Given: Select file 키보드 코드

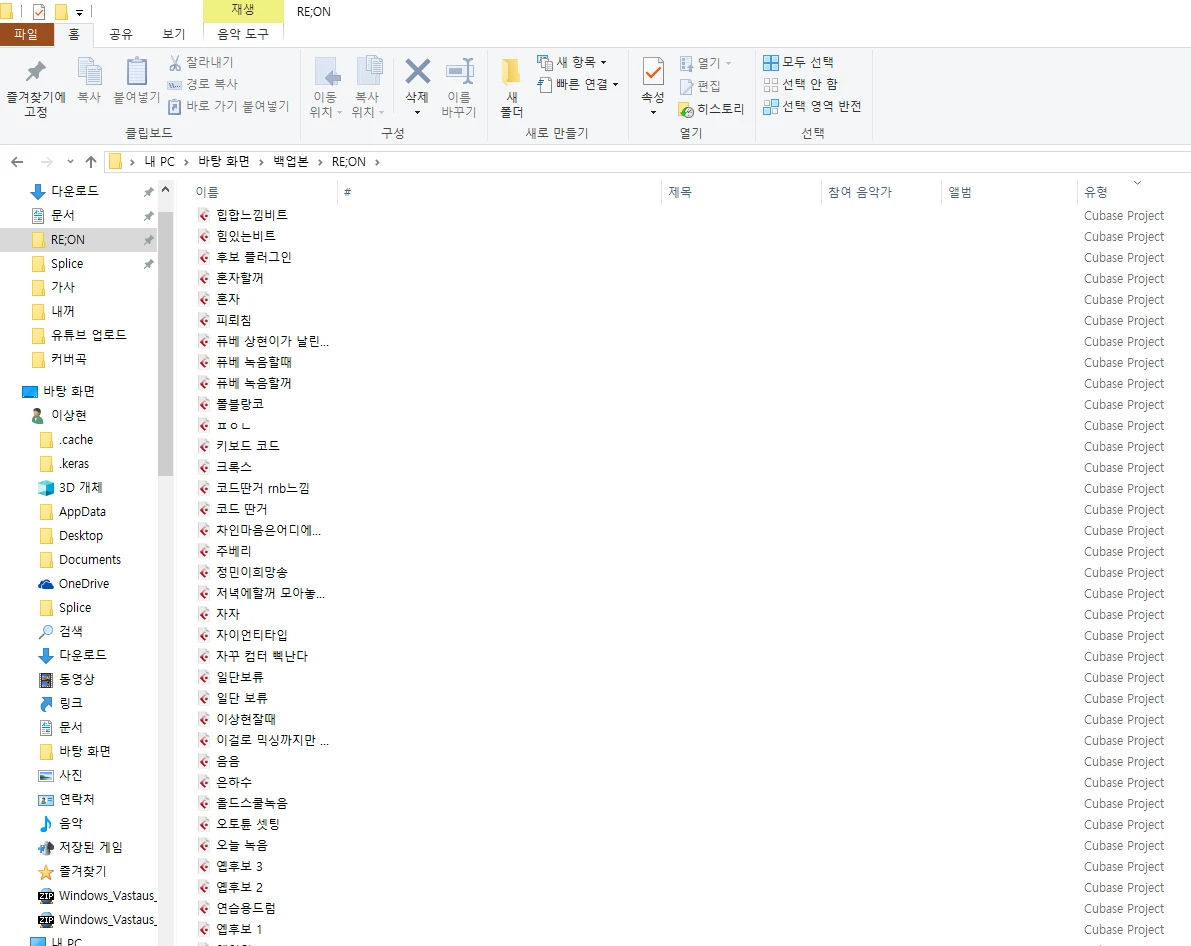Looking at the screenshot, I should (248, 446).
